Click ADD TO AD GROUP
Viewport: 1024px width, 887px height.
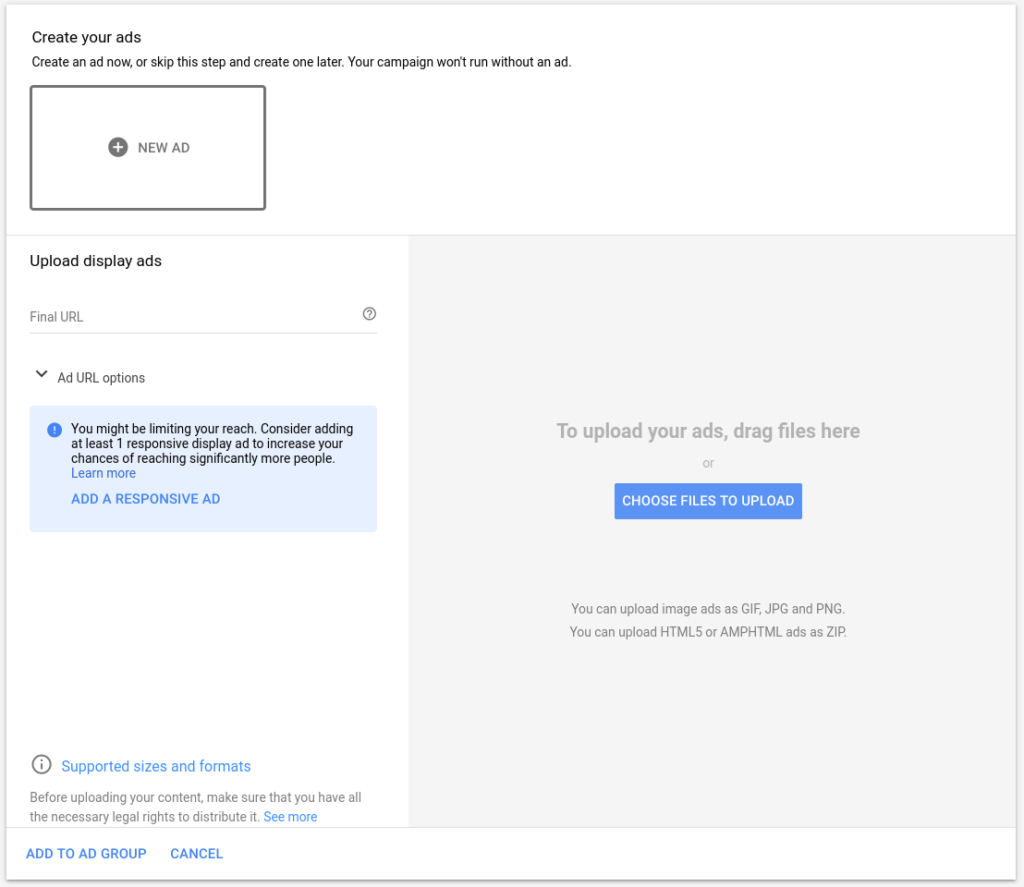pyautogui.click(x=86, y=854)
